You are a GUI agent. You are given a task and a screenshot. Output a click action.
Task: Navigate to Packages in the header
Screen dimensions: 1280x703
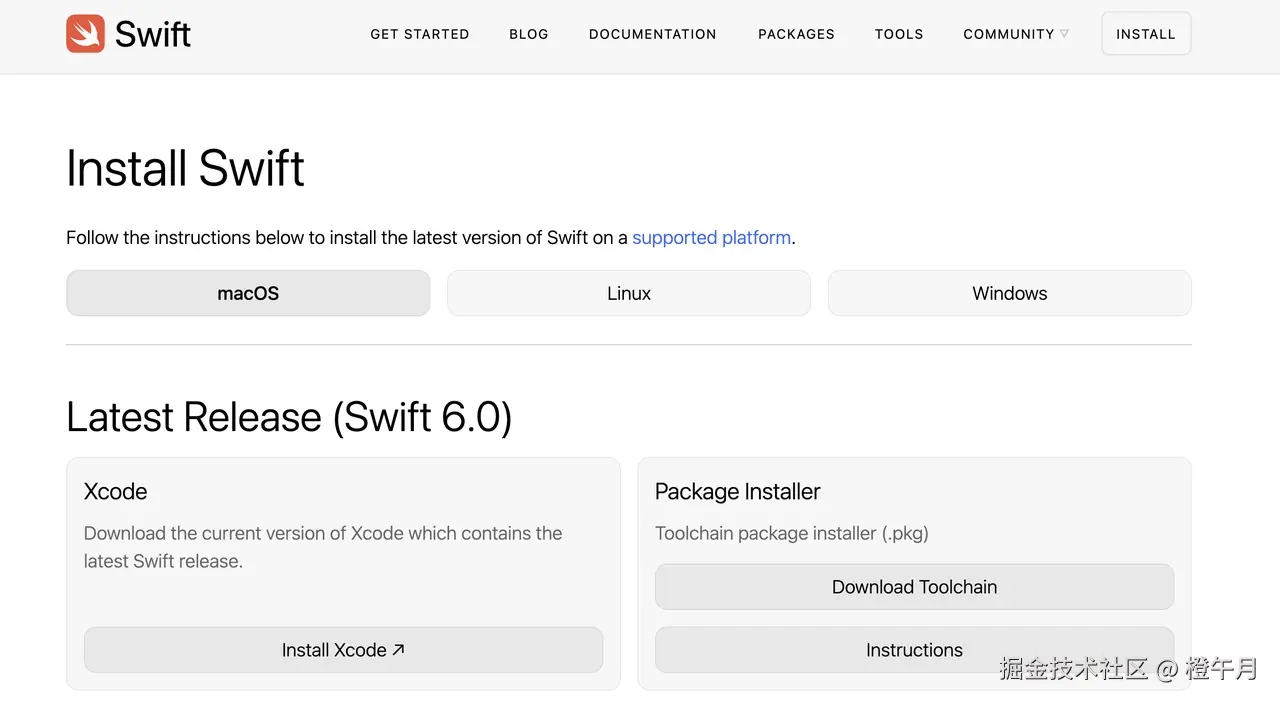pos(796,34)
